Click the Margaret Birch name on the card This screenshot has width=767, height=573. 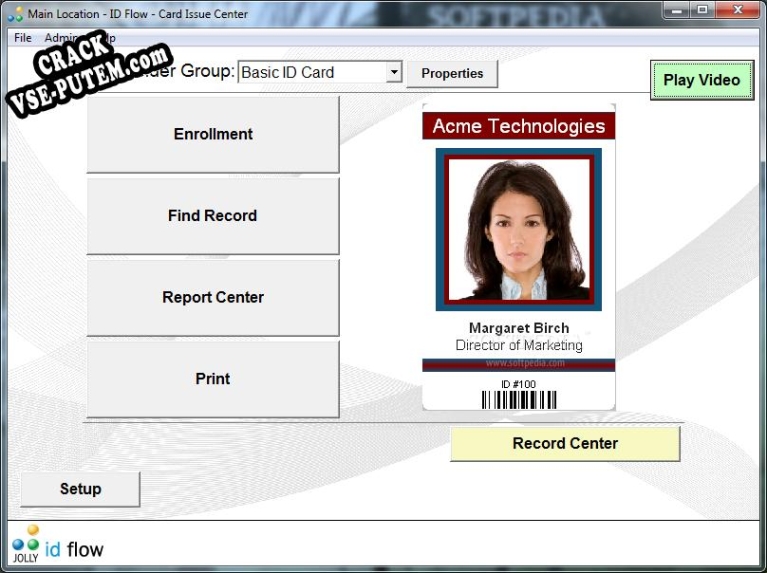pyautogui.click(x=518, y=328)
